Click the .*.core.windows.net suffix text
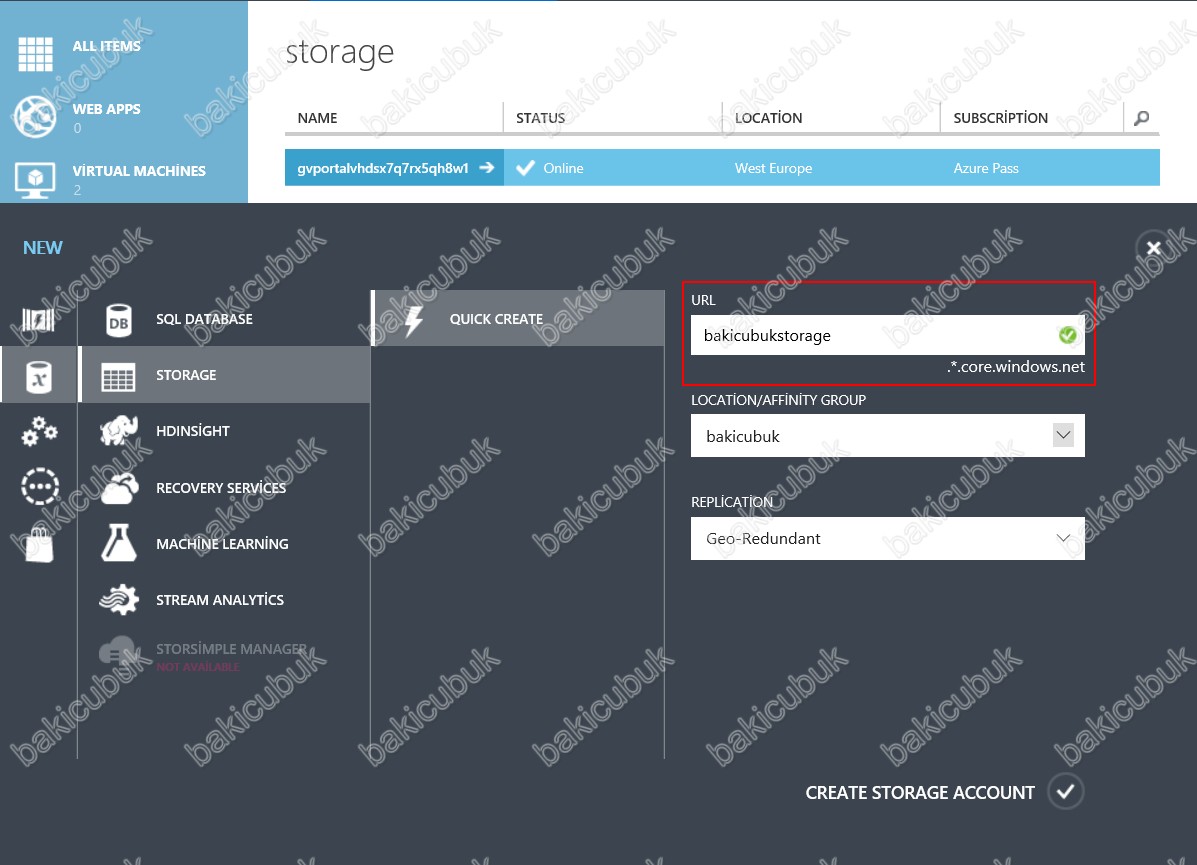Image resolution: width=1197 pixels, height=865 pixels. pyautogui.click(x=1016, y=366)
